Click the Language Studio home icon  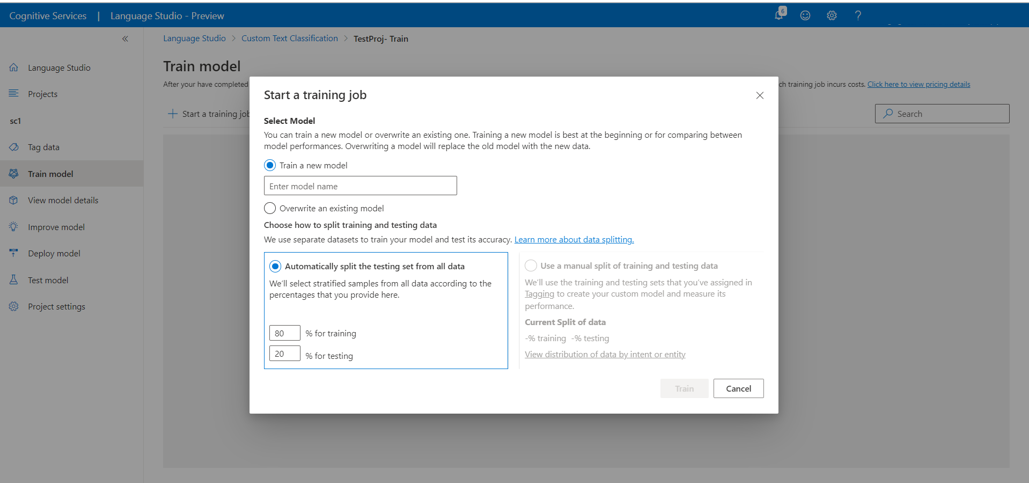[x=14, y=68]
